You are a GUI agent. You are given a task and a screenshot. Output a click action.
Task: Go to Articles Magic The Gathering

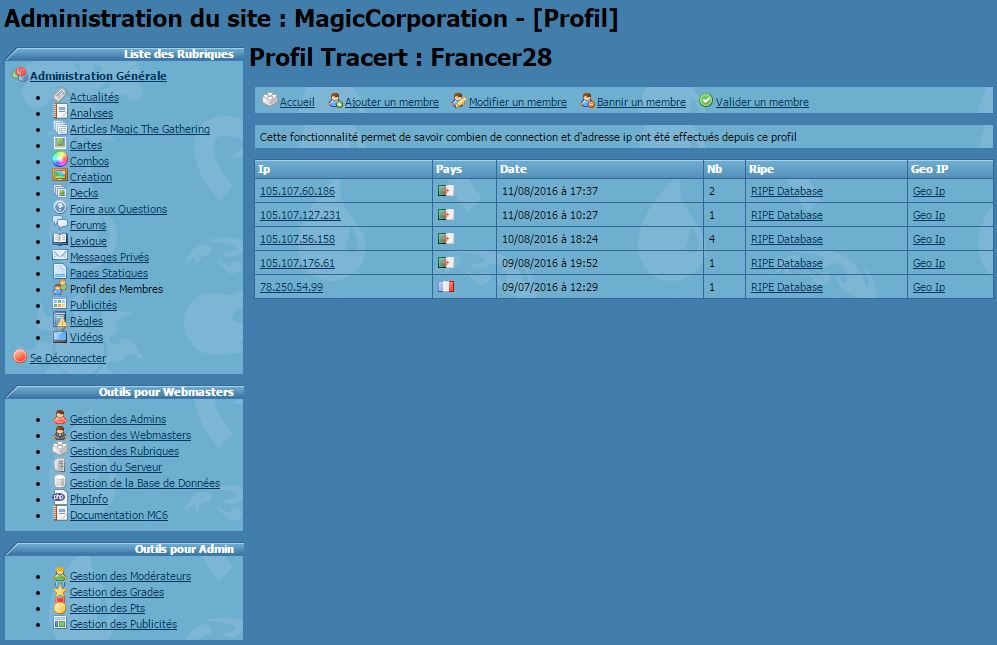140,128
